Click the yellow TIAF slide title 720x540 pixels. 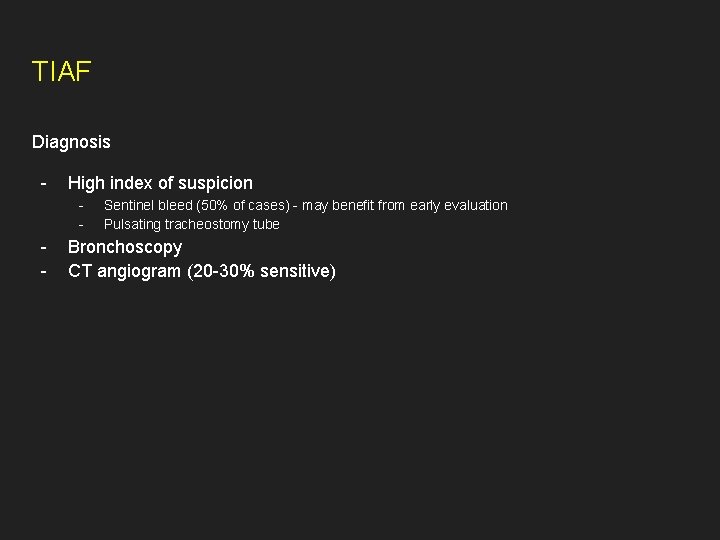62,72
